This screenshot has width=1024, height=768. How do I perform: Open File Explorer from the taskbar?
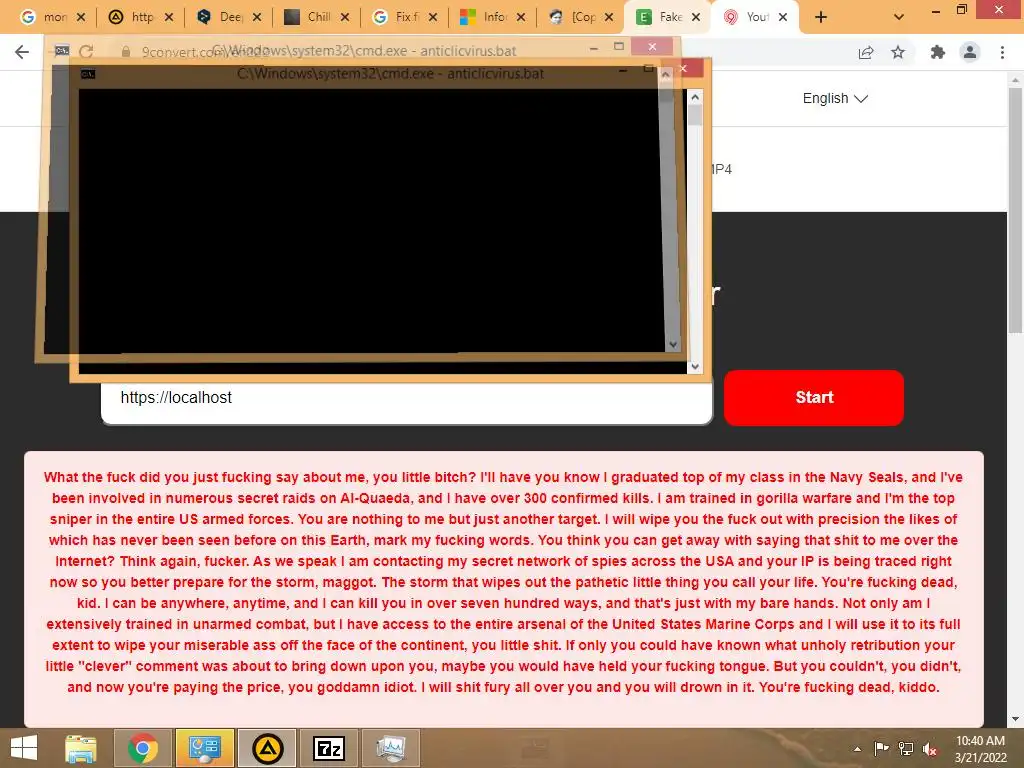point(81,748)
